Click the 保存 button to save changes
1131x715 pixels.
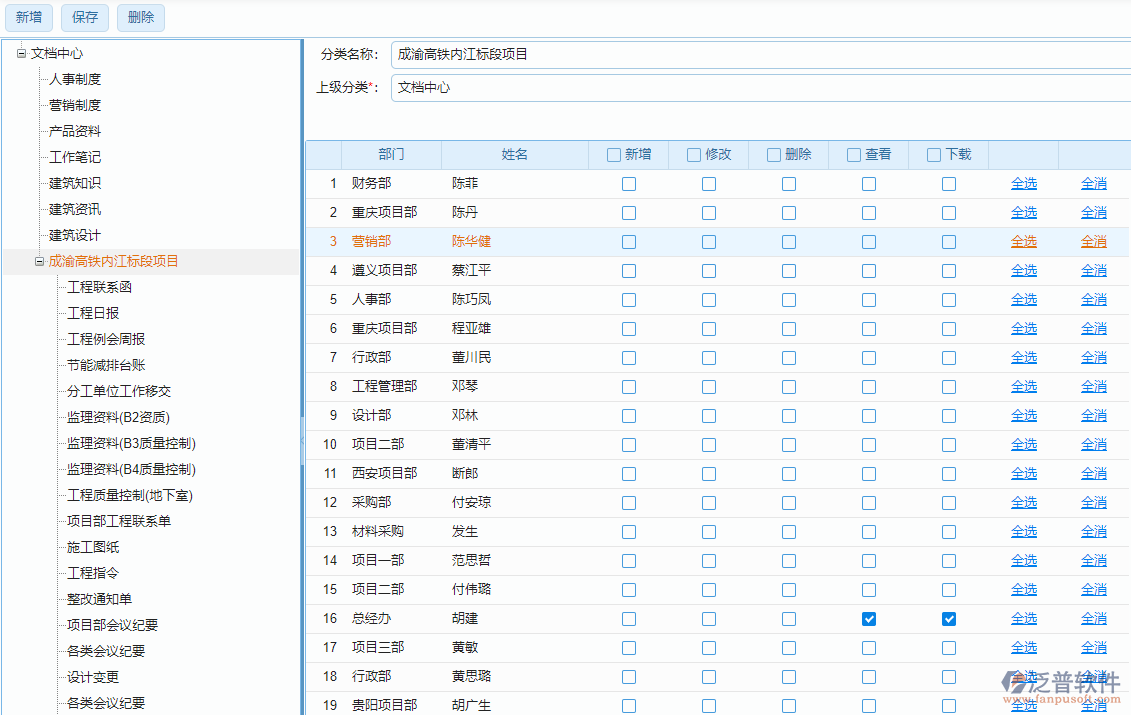(x=84, y=17)
